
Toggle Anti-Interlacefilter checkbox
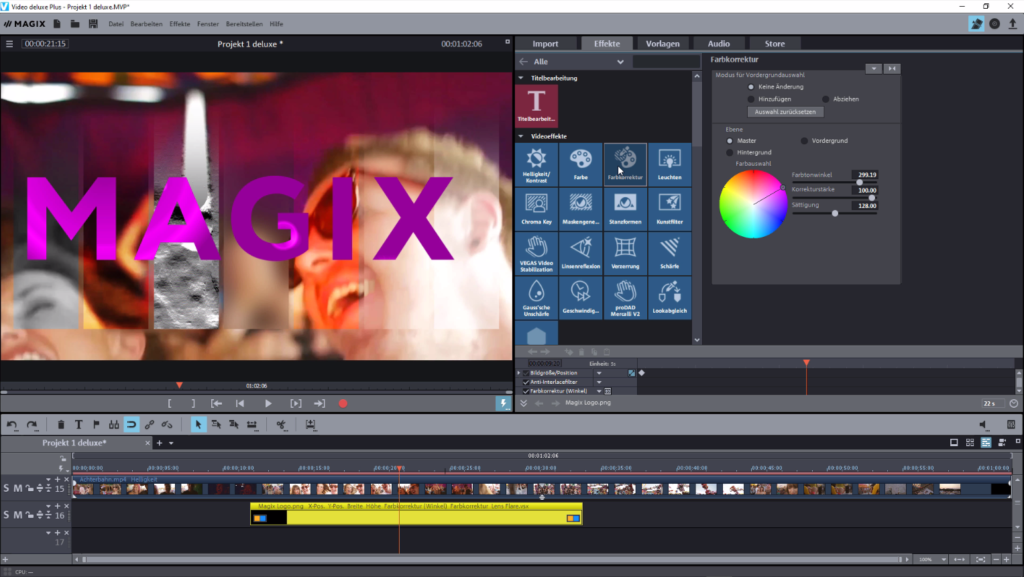[x=526, y=382]
